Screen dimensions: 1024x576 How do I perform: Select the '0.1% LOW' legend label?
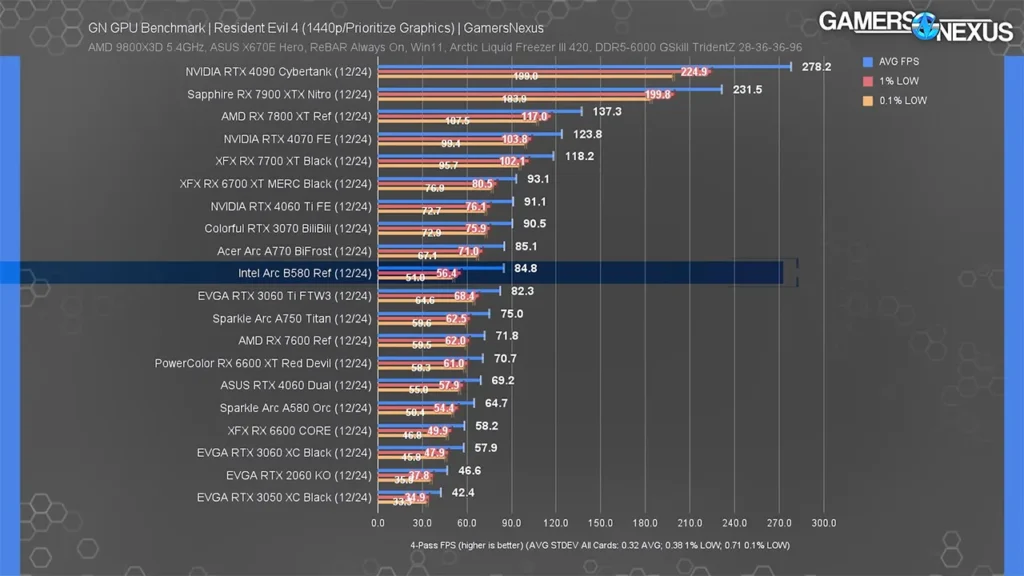[903, 101]
